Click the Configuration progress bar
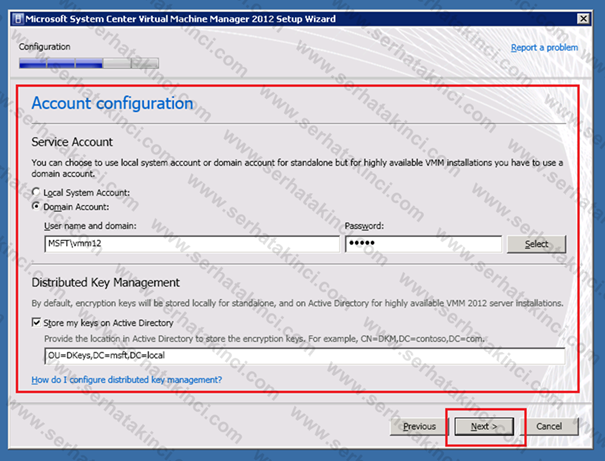Screen dimensions: 605x461 click(x=89, y=63)
